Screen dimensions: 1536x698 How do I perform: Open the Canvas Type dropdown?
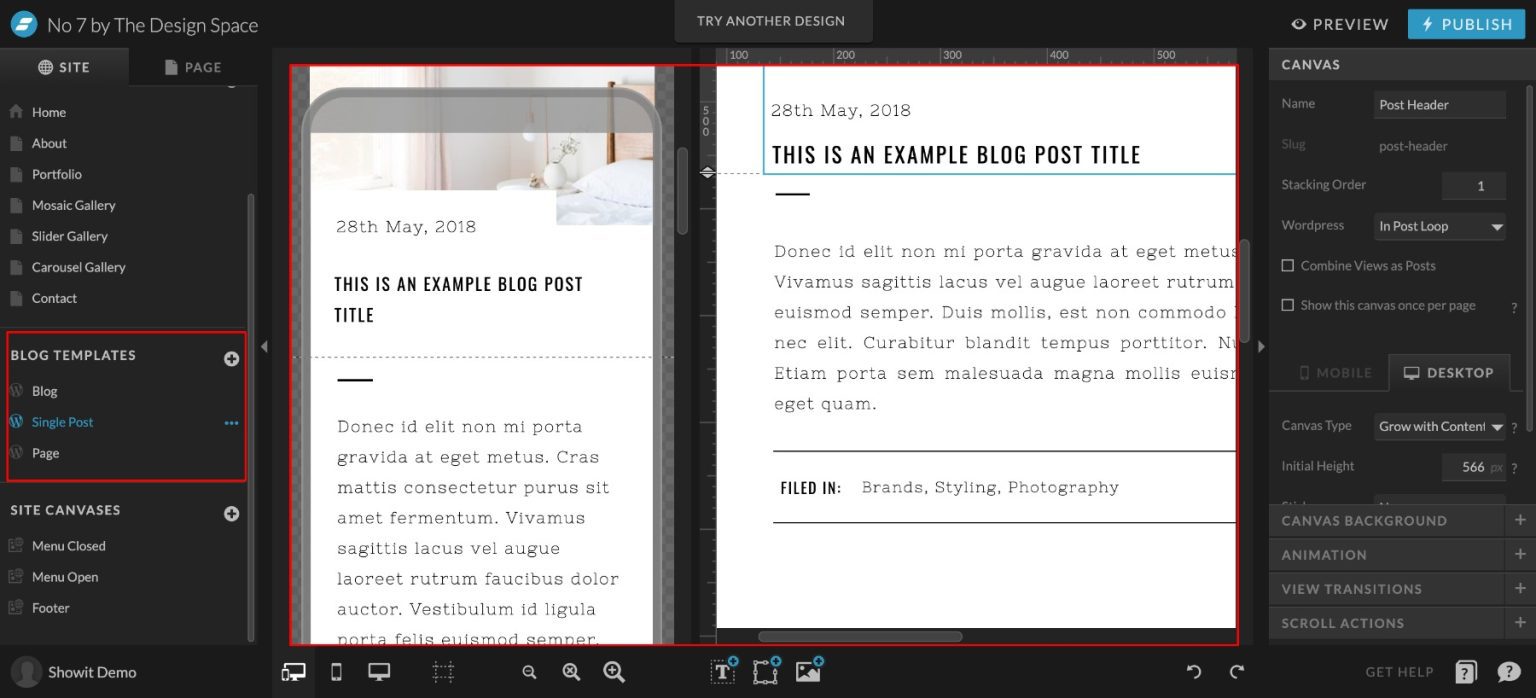pos(1439,427)
